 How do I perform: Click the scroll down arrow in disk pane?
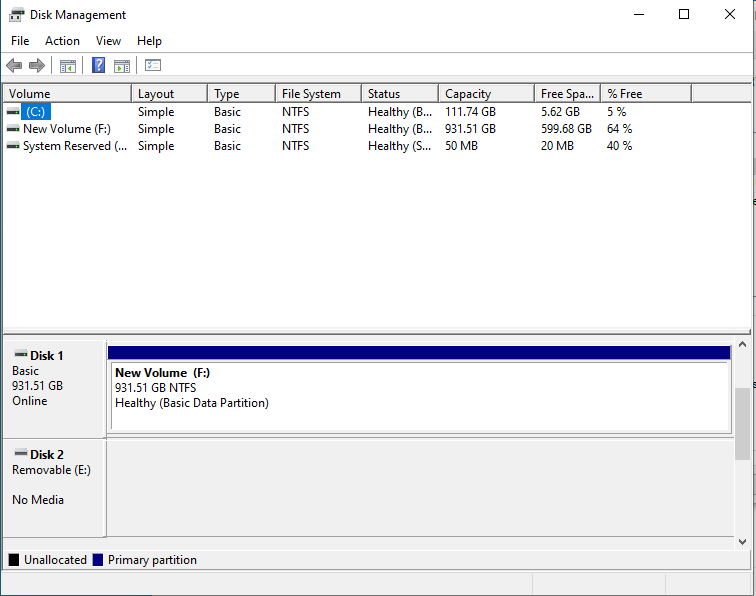point(742,541)
